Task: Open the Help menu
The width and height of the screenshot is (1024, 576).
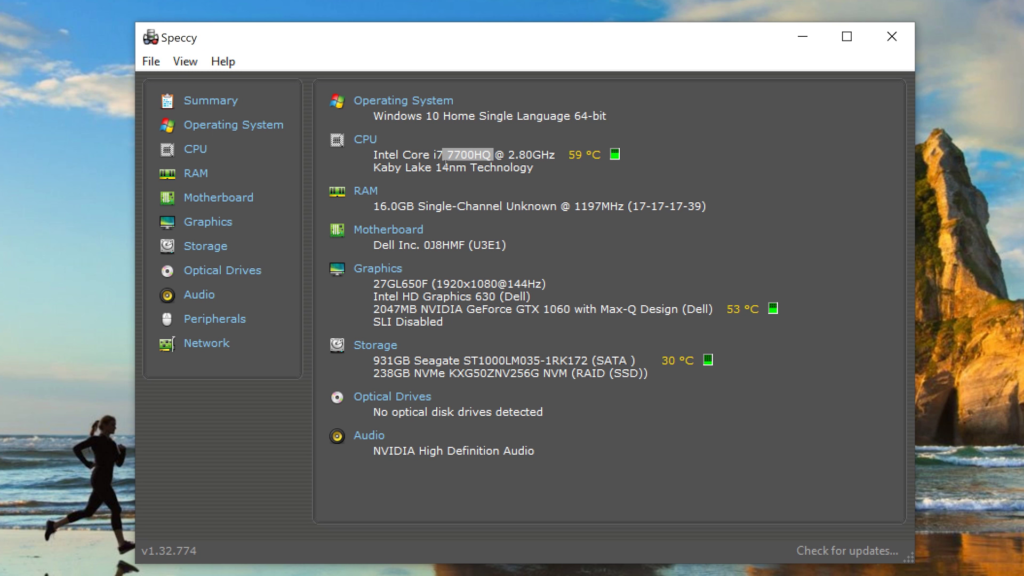Action: pos(223,61)
